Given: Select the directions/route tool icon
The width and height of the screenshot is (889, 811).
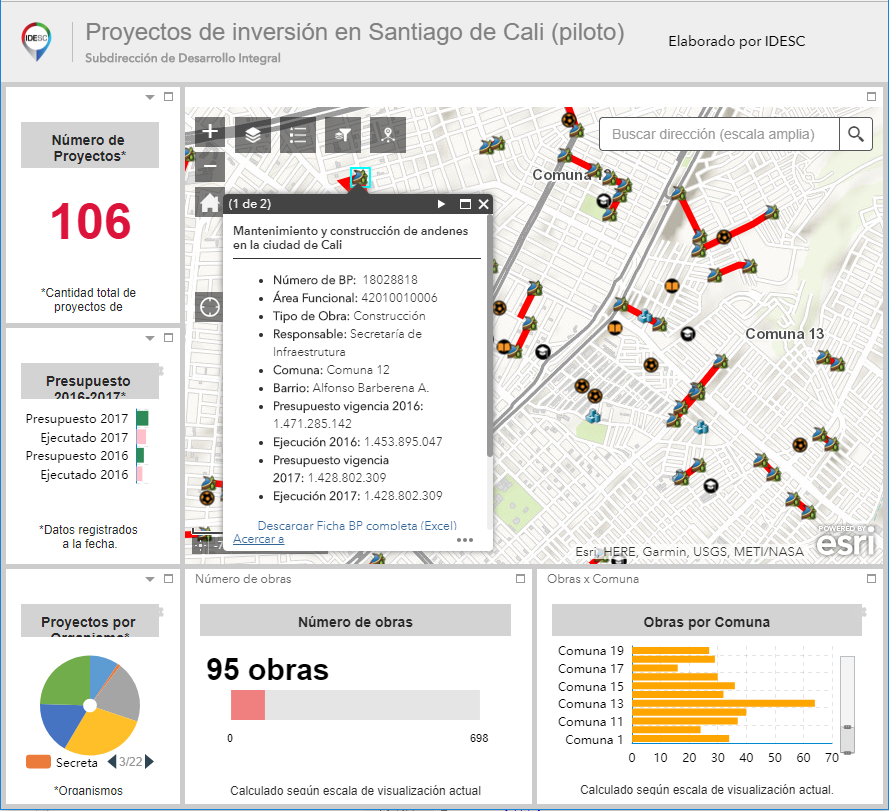Looking at the screenshot, I should pos(388,133).
